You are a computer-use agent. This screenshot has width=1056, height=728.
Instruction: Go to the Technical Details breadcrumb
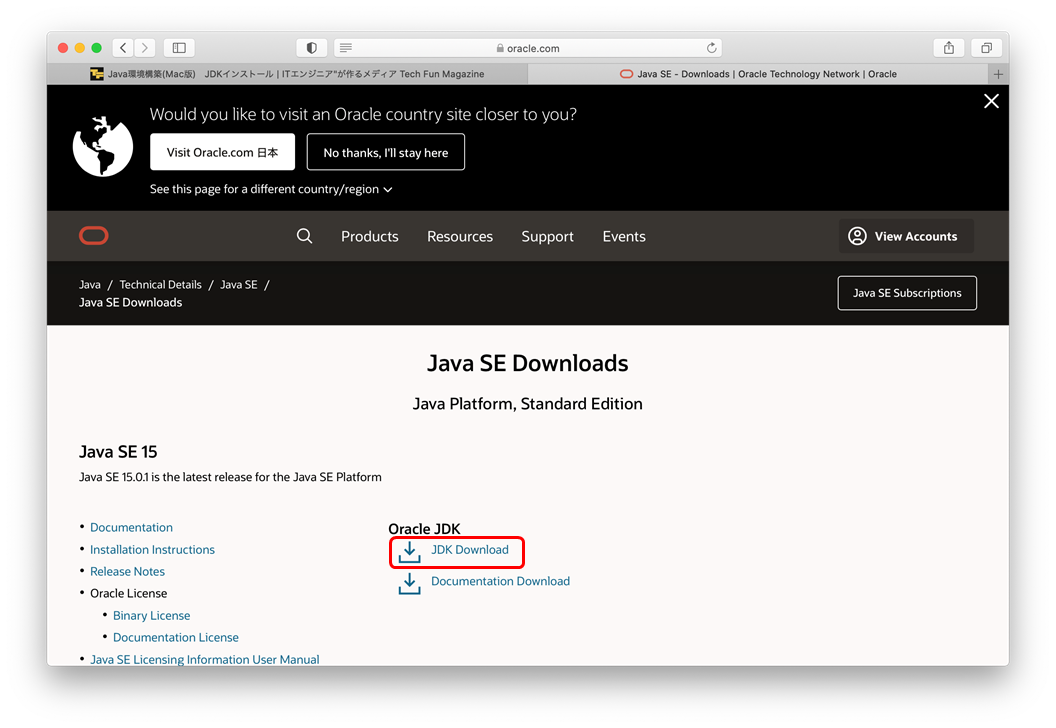coord(160,285)
